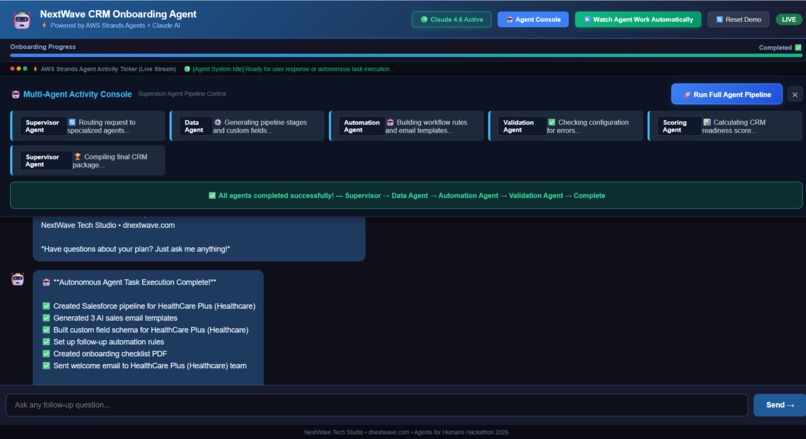Click the icon on Reset Demo button

click(719, 20)
